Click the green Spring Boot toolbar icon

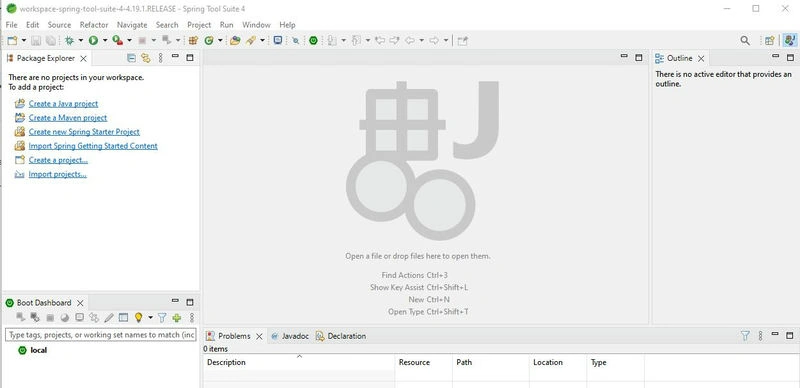tap(313, 40)
